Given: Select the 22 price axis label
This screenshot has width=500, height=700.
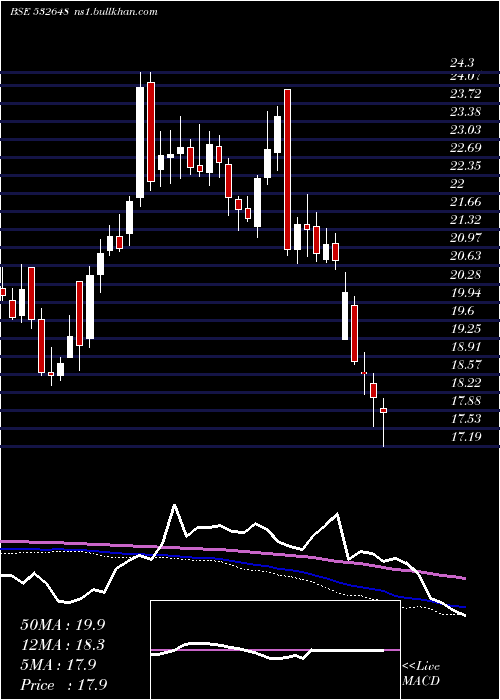Looking at the screenshot, I should (x=458, y=184).
